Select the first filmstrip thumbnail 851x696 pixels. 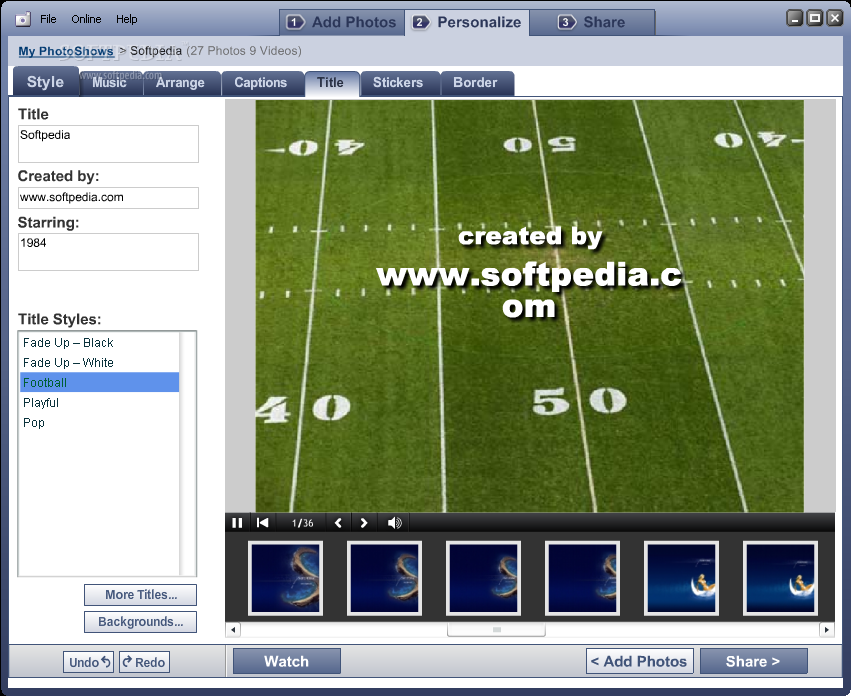(285, 578)
